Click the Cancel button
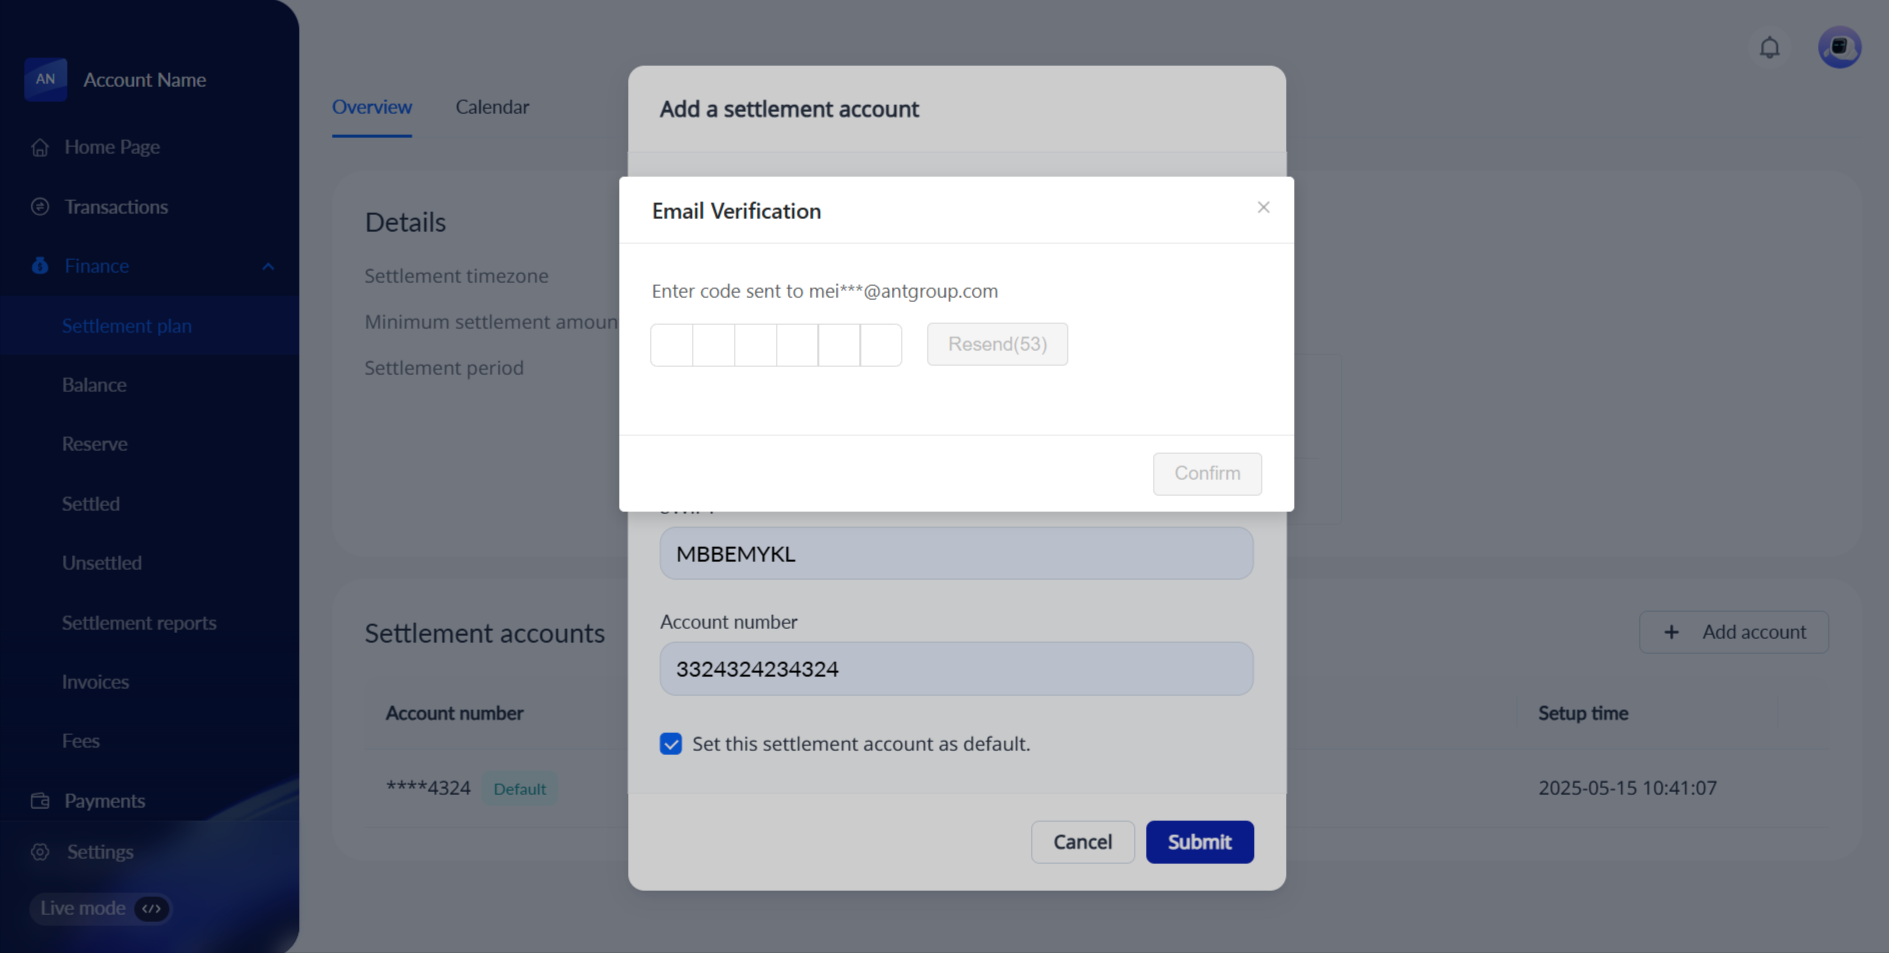The height and width of the screenshot is (953, 1889). (x=1082, y=842)
